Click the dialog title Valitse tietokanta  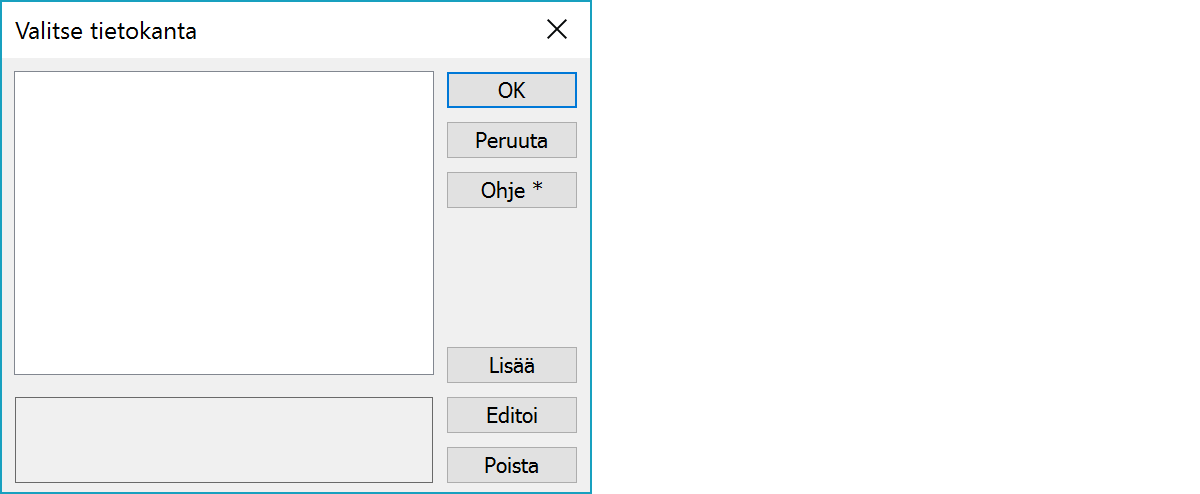pos(106,31)
